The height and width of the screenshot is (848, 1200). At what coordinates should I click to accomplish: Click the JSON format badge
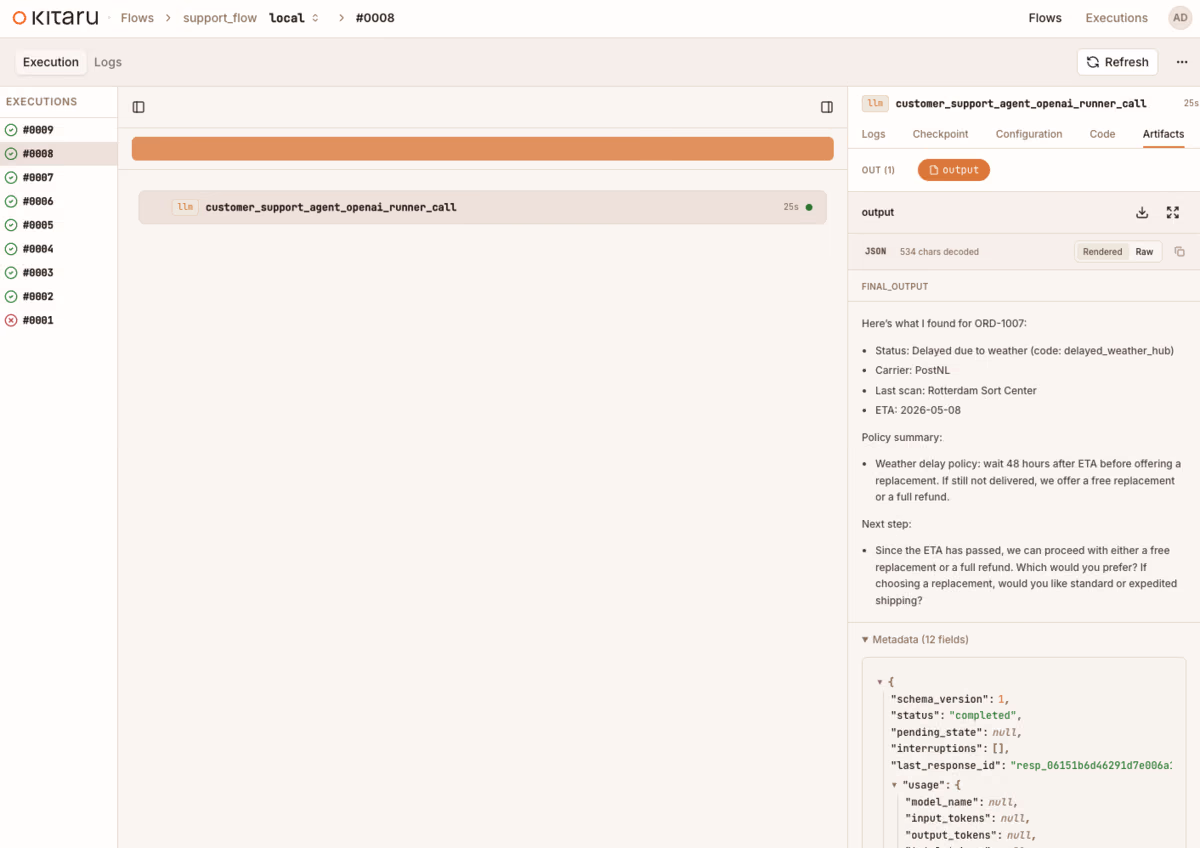875,252
